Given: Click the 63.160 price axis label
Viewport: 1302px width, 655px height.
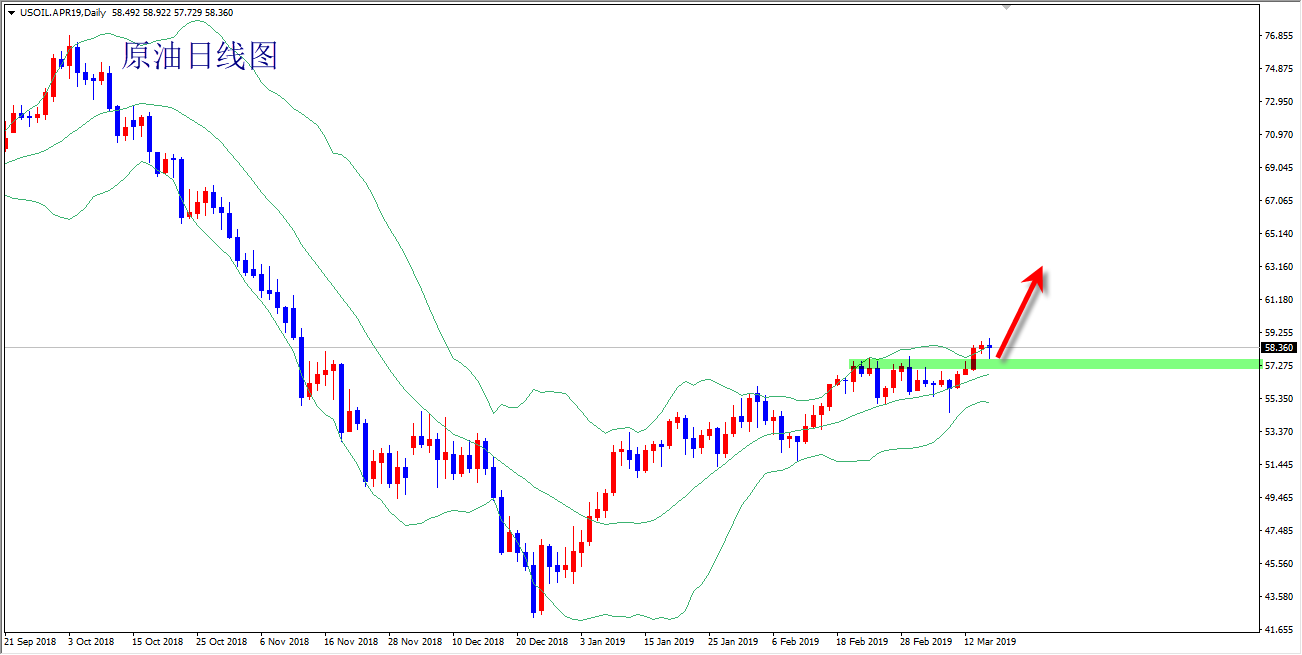Looking at the screenshot, I should click(1279, 267).
